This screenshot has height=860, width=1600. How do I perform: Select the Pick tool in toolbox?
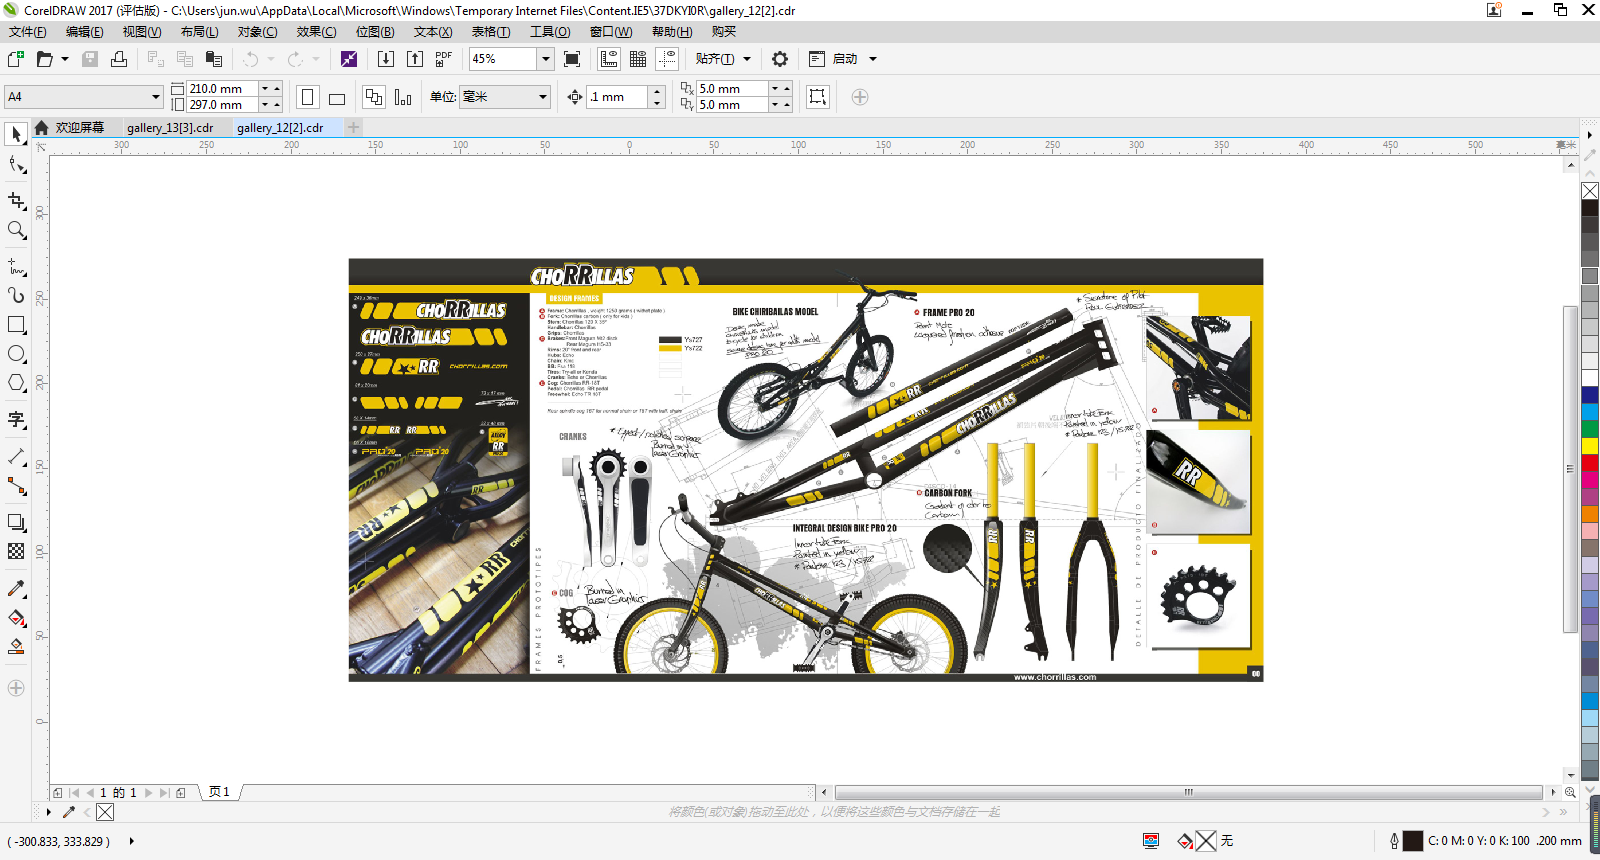pos(16,134)
